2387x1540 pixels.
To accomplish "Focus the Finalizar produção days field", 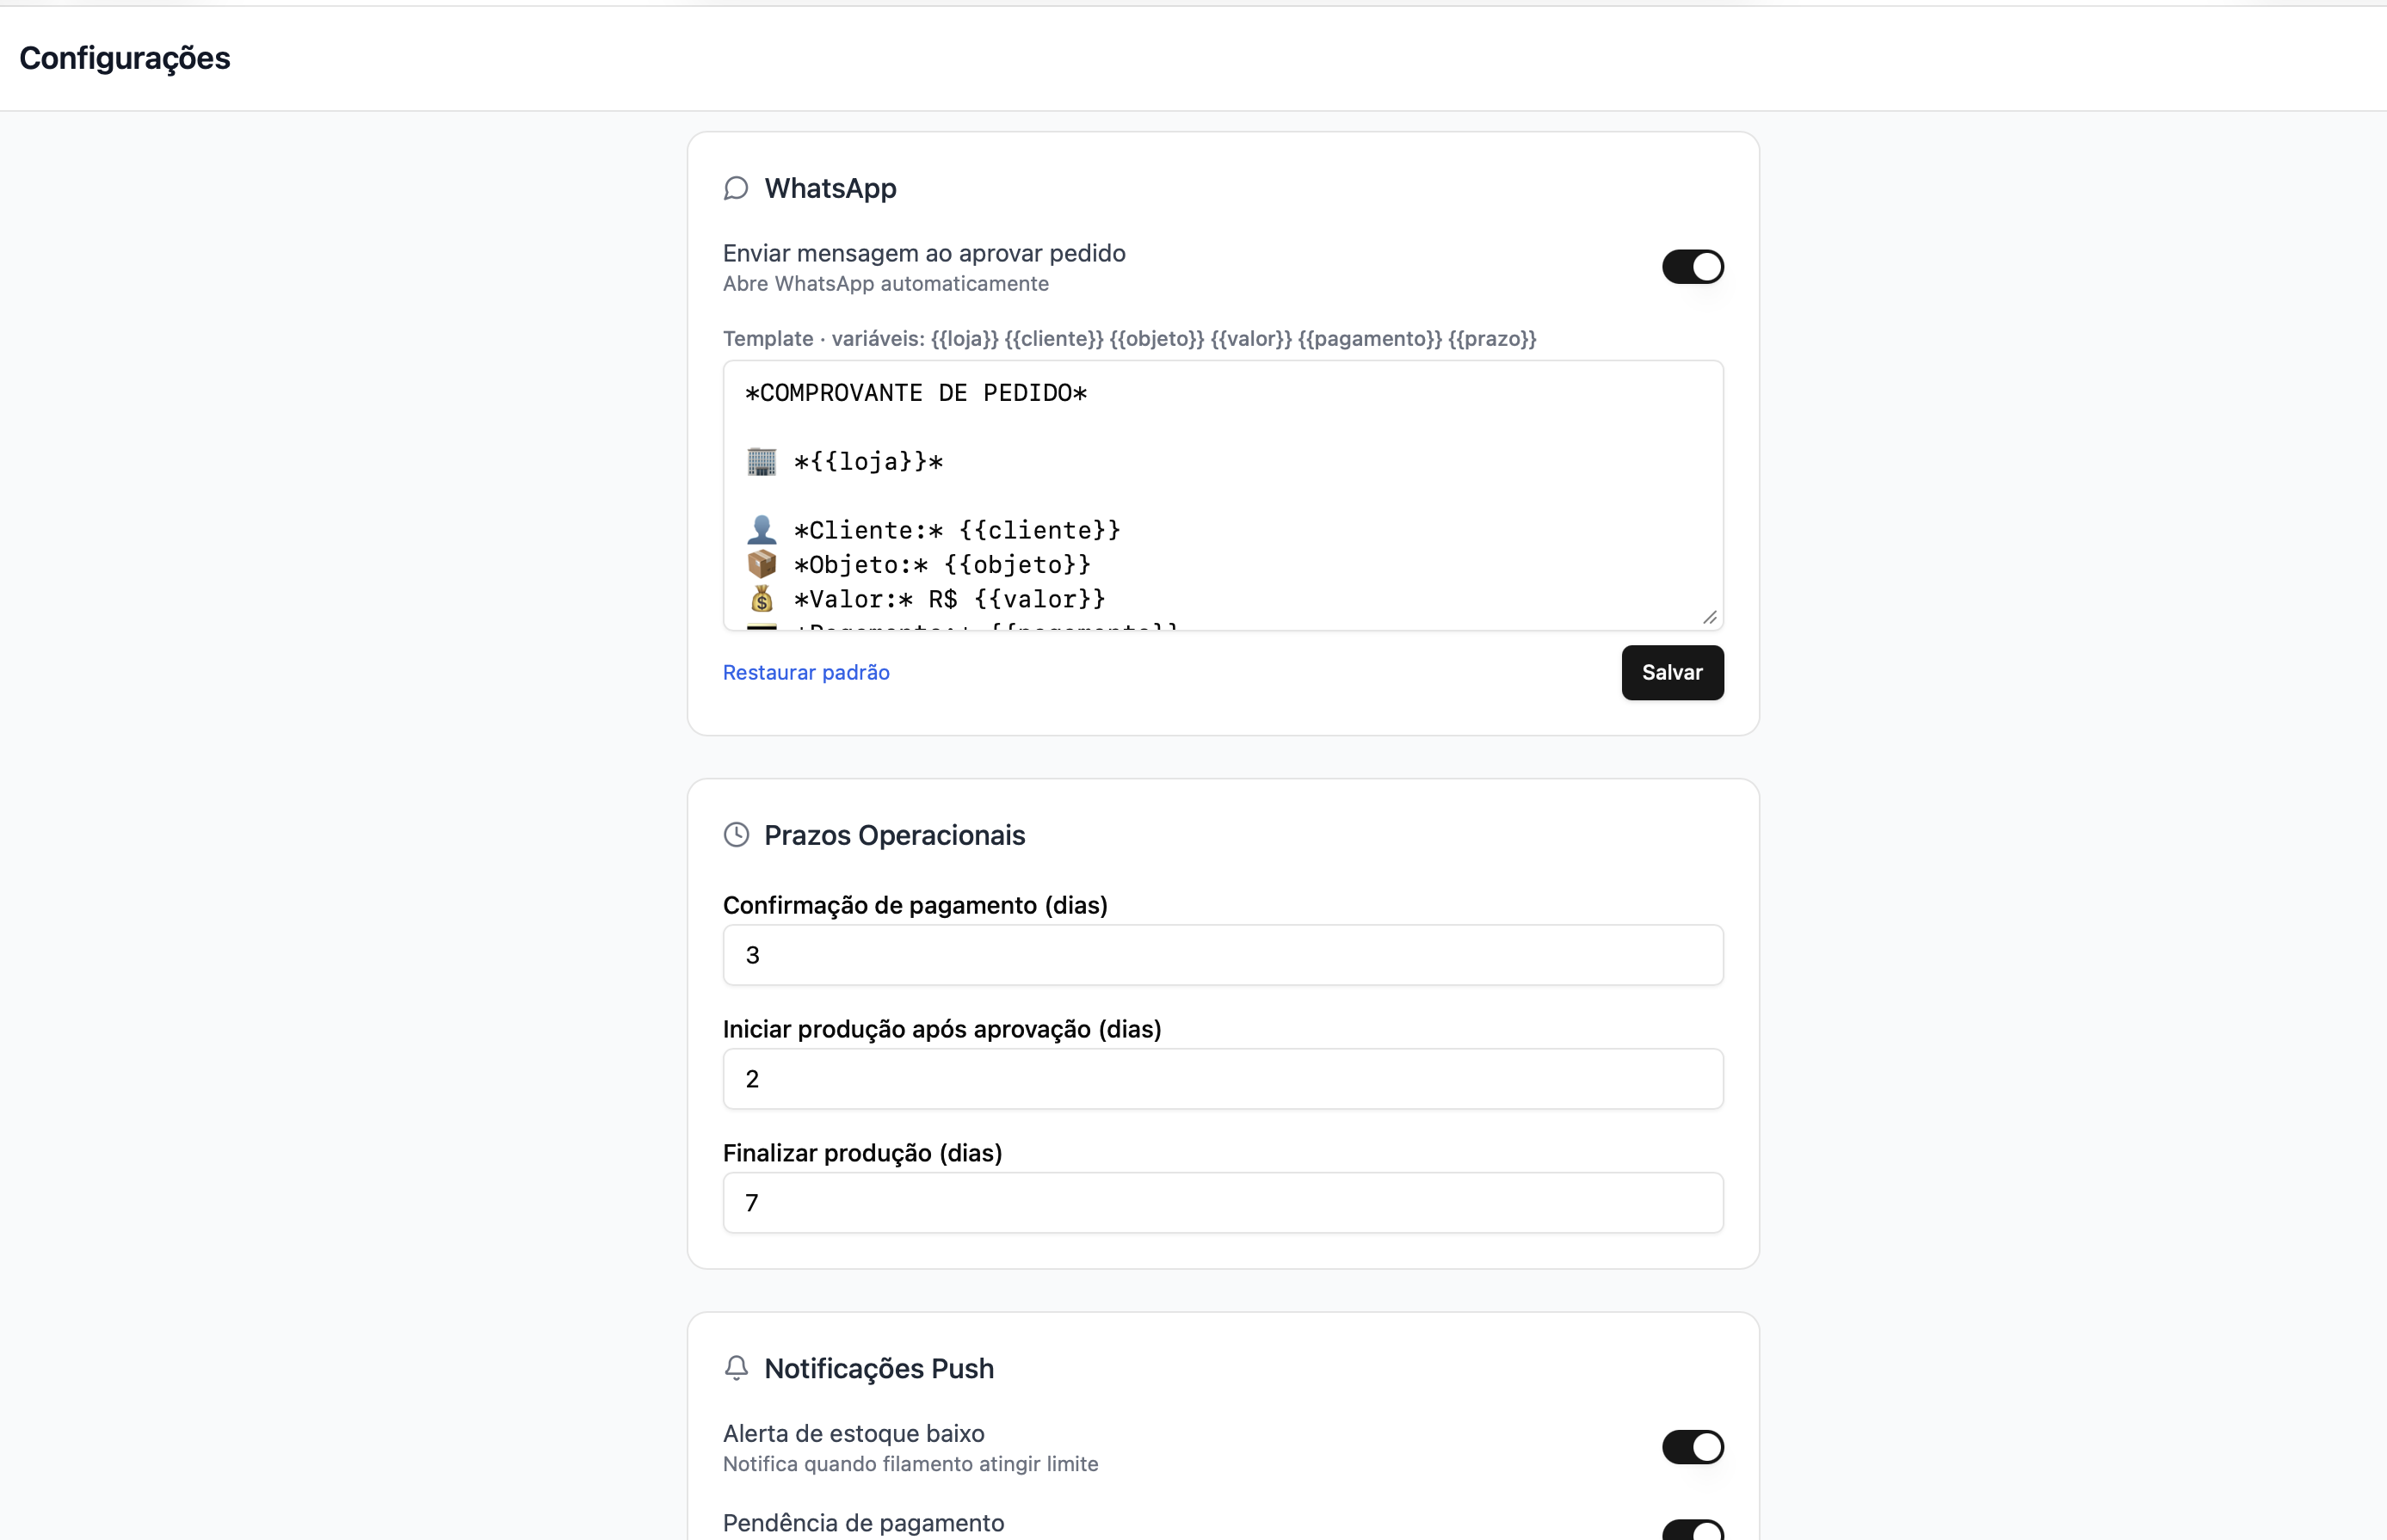I will click(1223, 1203).
